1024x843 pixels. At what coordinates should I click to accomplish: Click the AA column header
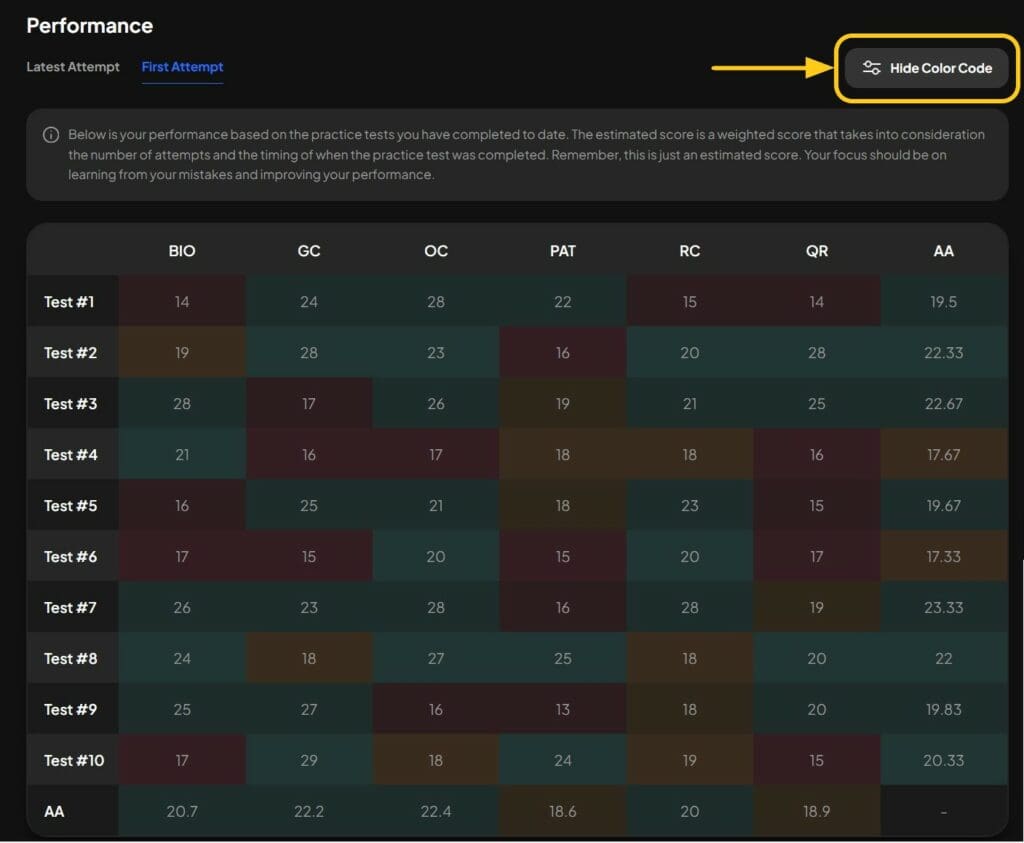click(x=943, y=251)
